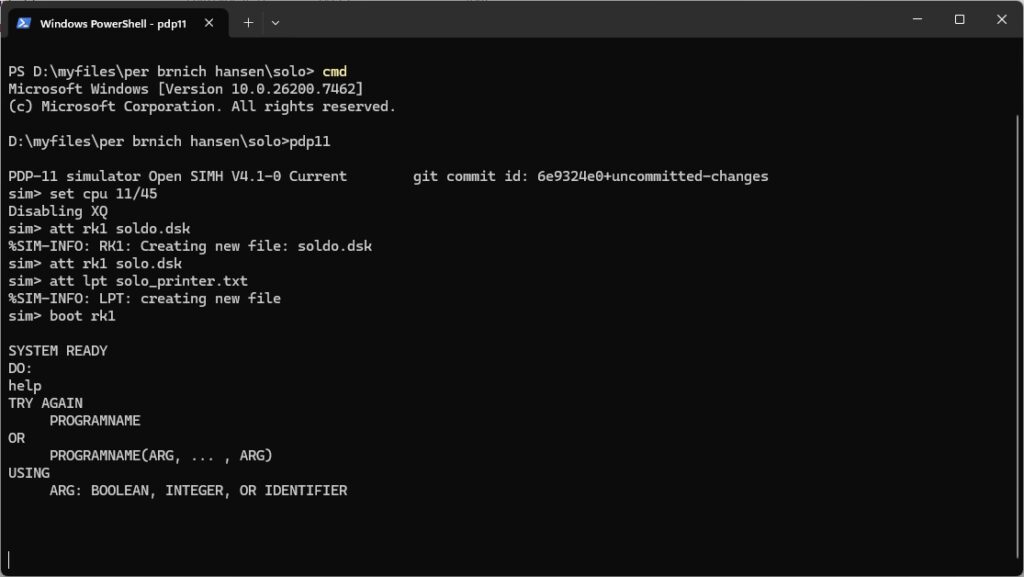Click the 'ARG: BOOLEAN, INTEGER, OR IDENTIFIER' line
Screen dimensions: 1024x577
click(198, 491)
